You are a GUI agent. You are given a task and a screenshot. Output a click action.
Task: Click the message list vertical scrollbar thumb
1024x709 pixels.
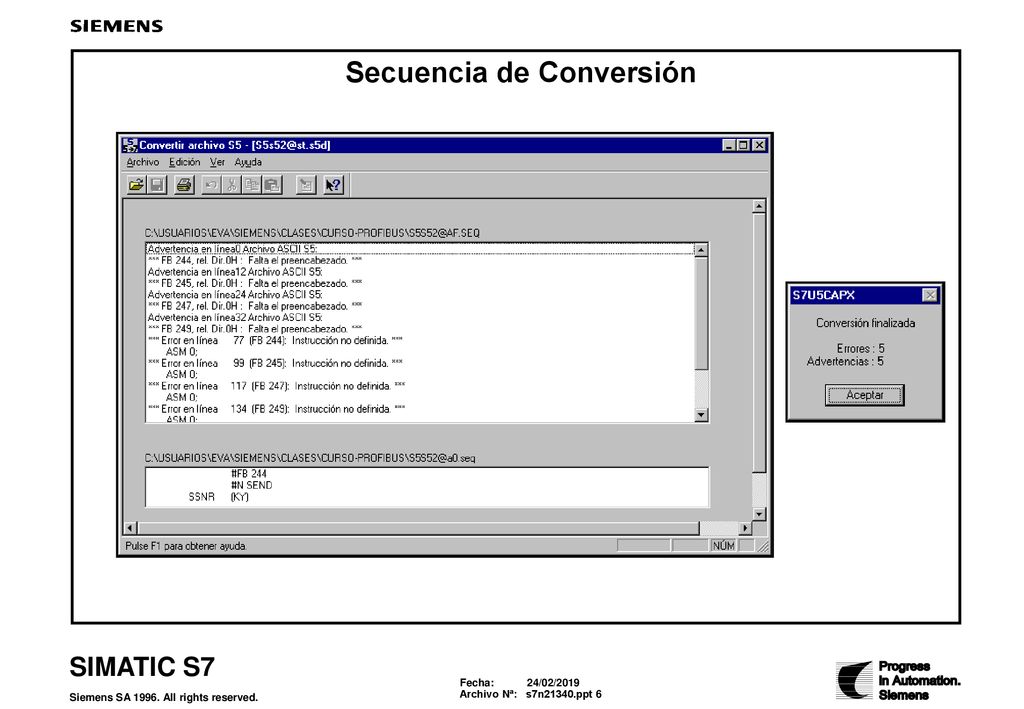point(701,313)
